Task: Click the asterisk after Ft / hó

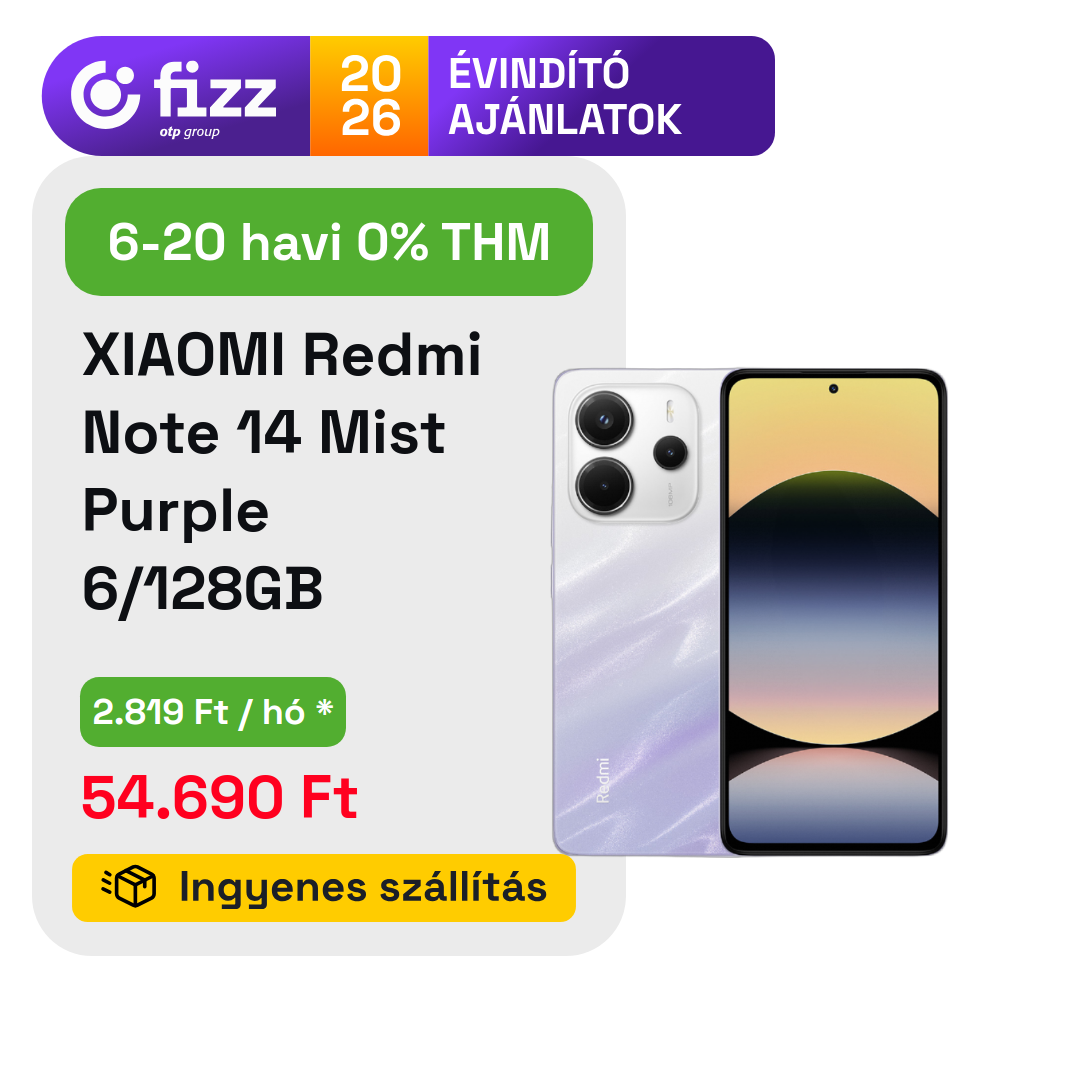Action: pyautogui.click(x=324, y=706)
